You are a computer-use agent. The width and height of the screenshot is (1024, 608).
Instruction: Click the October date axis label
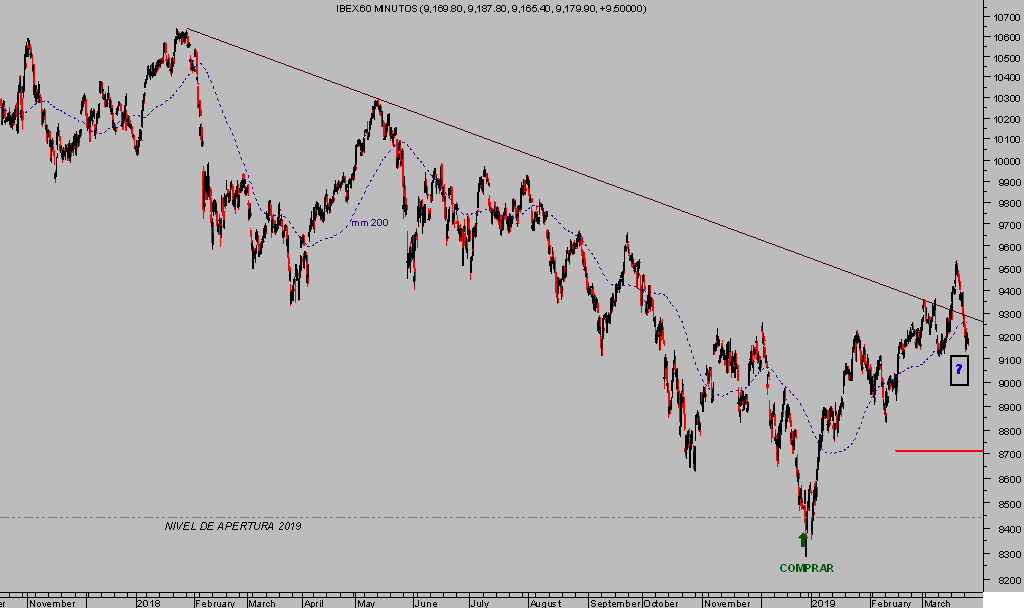click(661, 603)
